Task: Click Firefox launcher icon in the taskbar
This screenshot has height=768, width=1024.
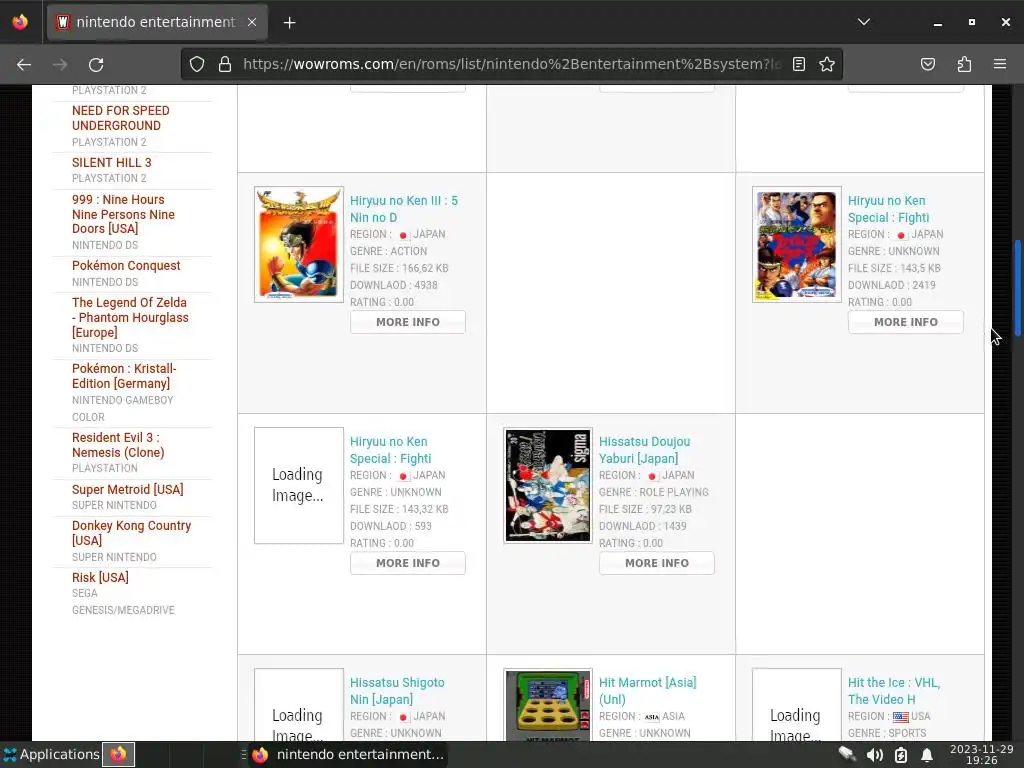Action: (118, 754)
